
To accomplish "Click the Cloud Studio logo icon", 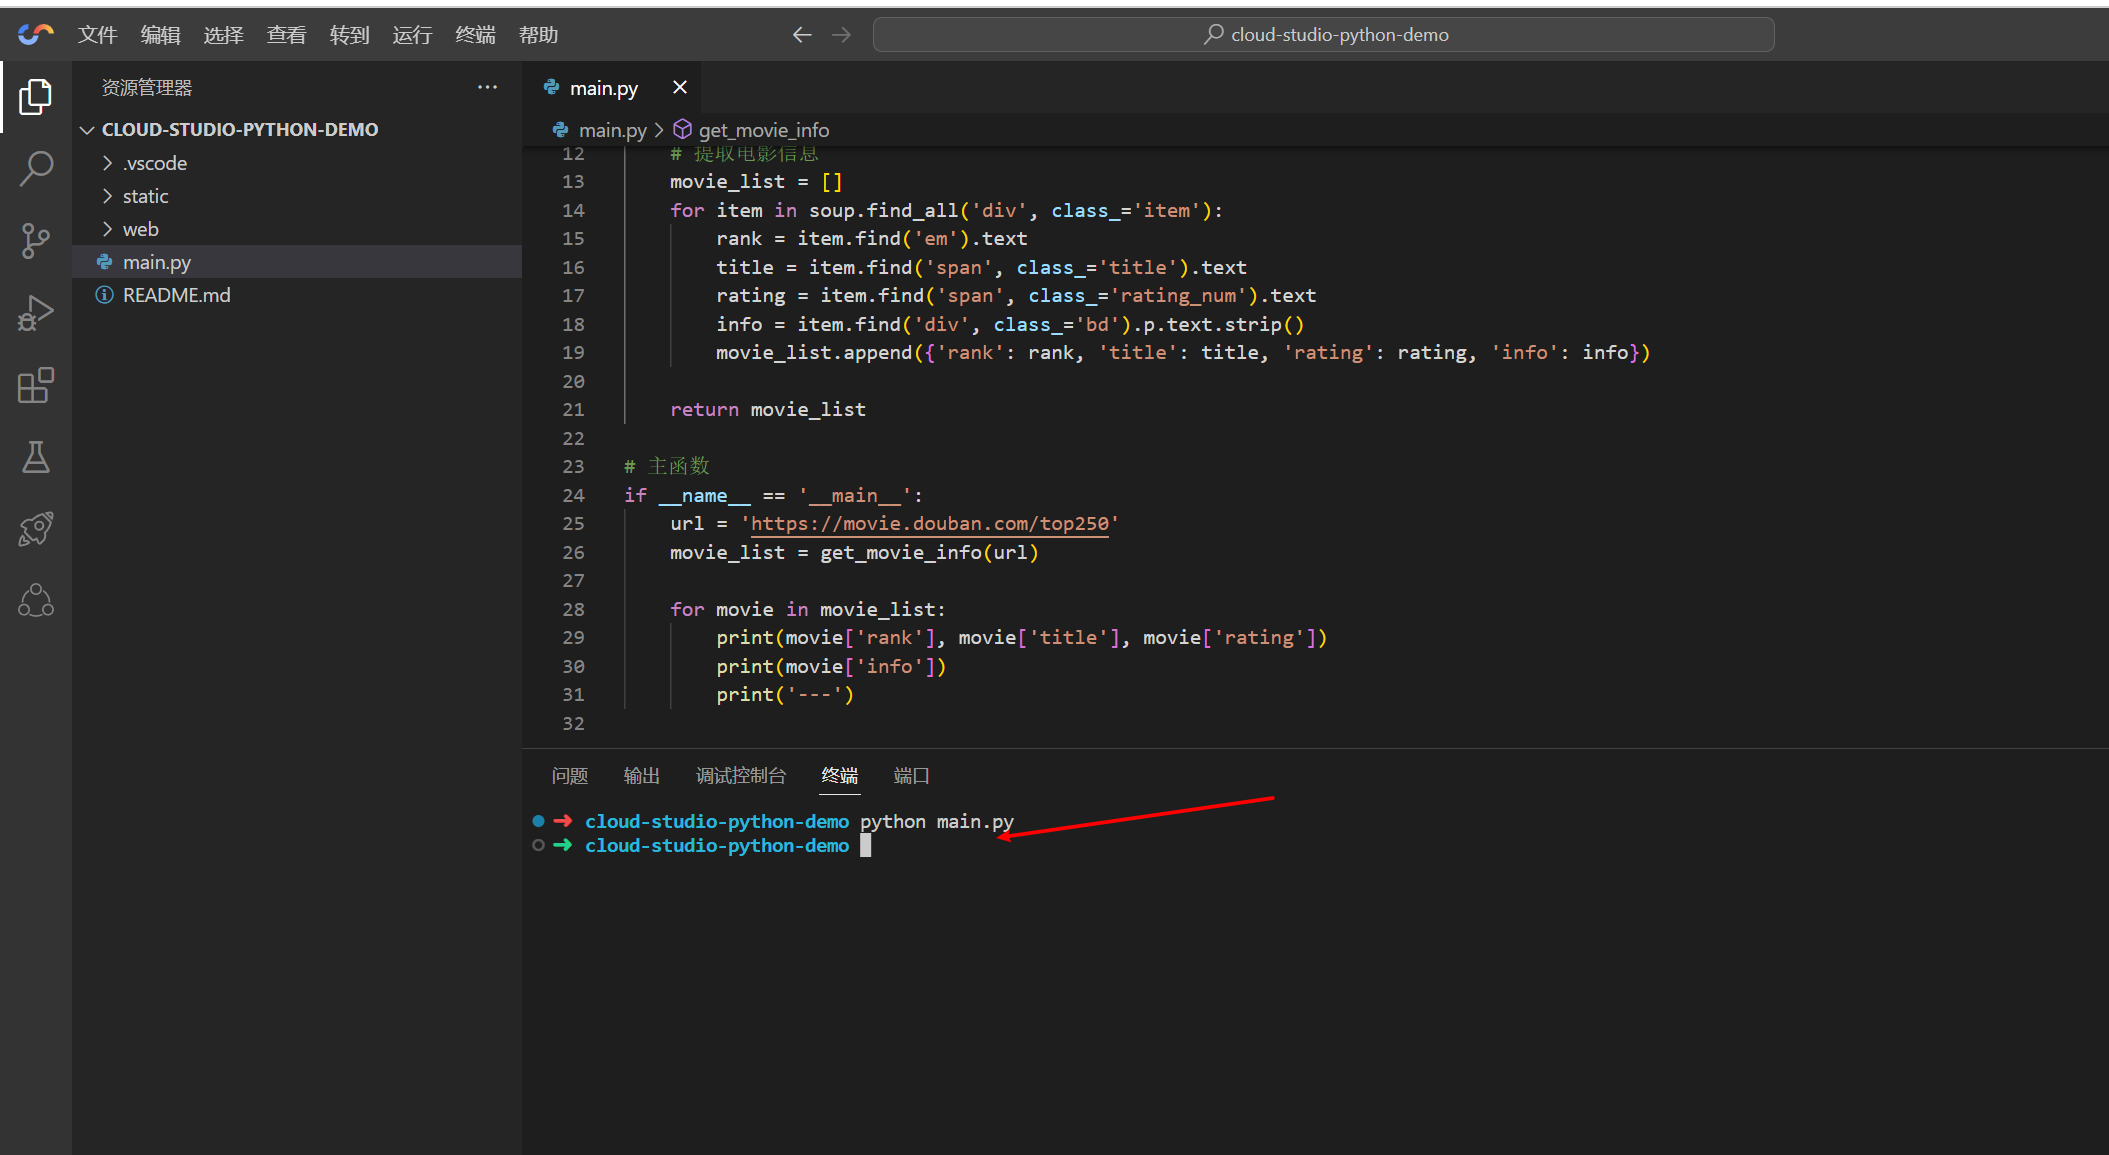I will (36, 35).
